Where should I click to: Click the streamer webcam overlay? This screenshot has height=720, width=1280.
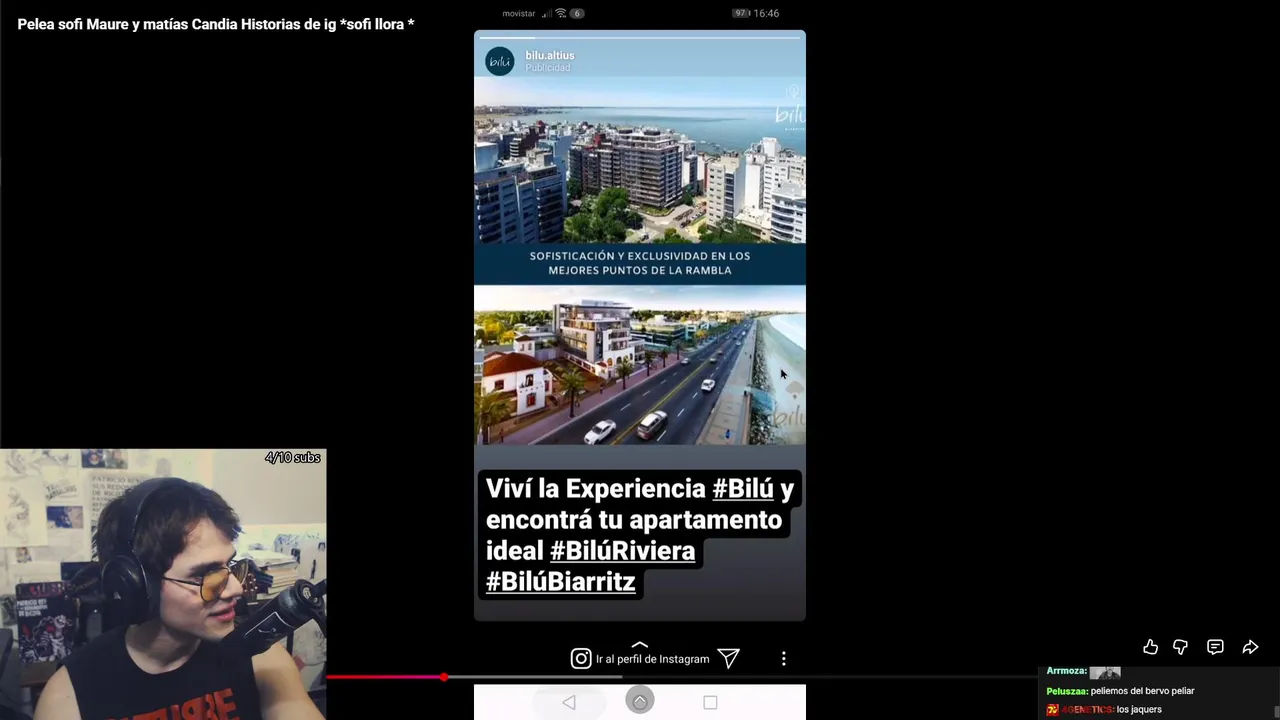click(163, 584)
